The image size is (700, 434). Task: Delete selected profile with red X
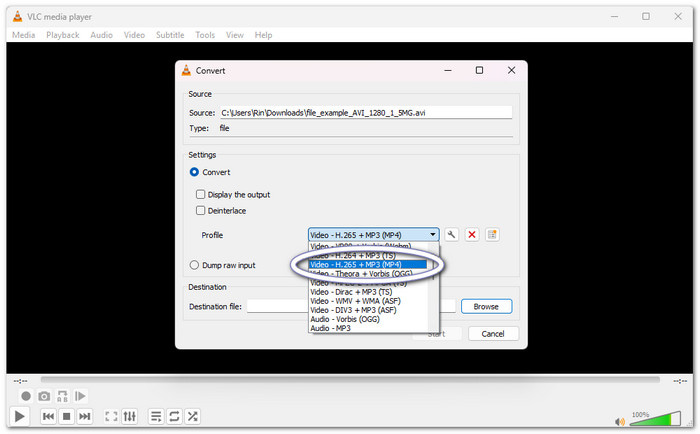471,234
